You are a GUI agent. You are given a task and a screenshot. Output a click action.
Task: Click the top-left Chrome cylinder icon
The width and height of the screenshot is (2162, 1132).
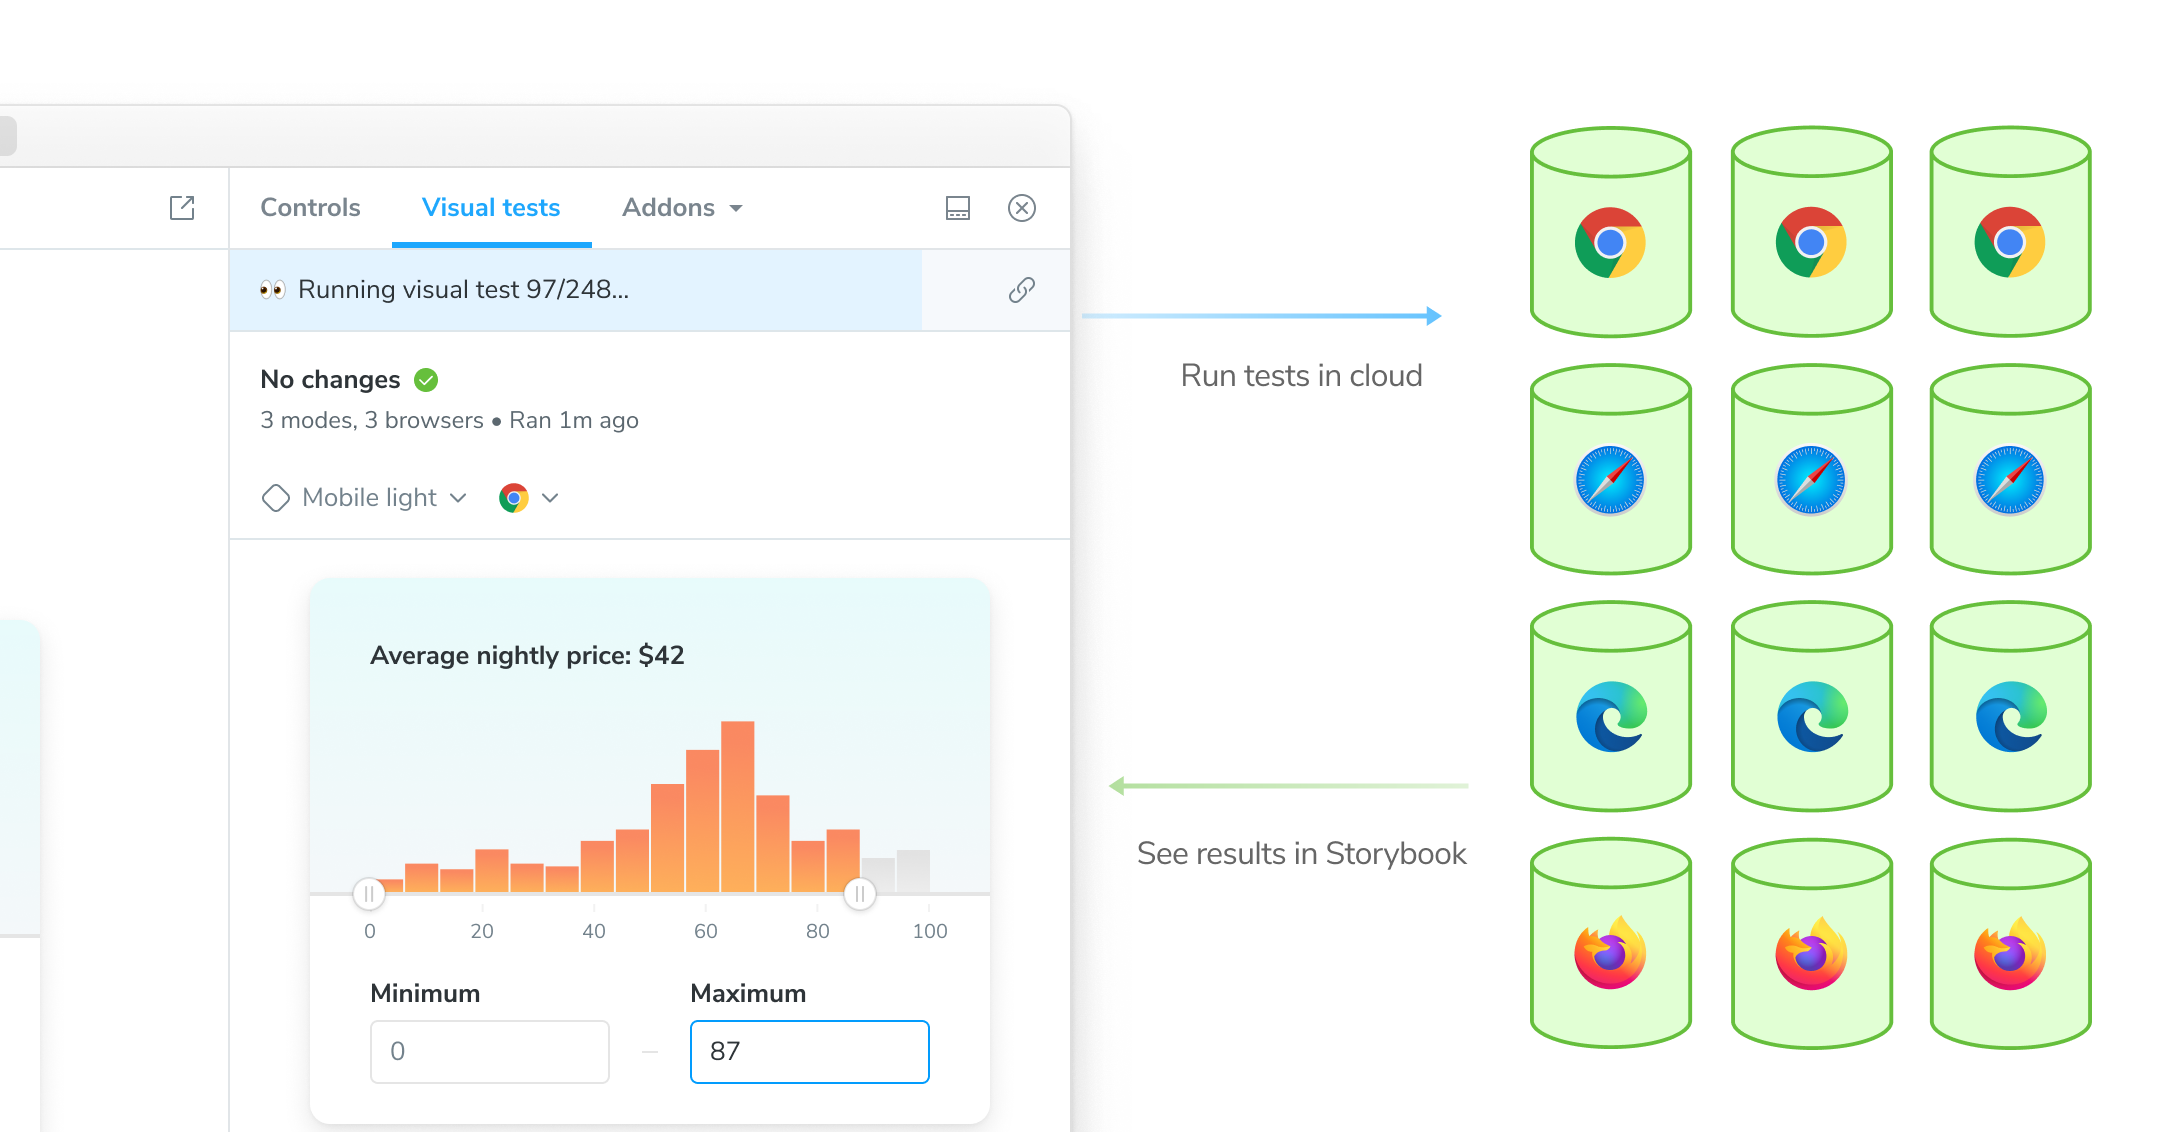click(1609, 243)
